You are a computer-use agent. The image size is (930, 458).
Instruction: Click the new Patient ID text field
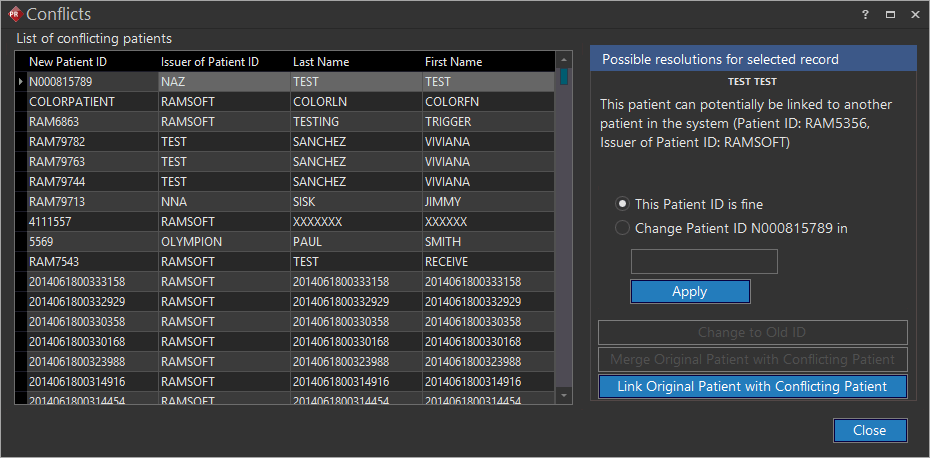click(704, 262)
